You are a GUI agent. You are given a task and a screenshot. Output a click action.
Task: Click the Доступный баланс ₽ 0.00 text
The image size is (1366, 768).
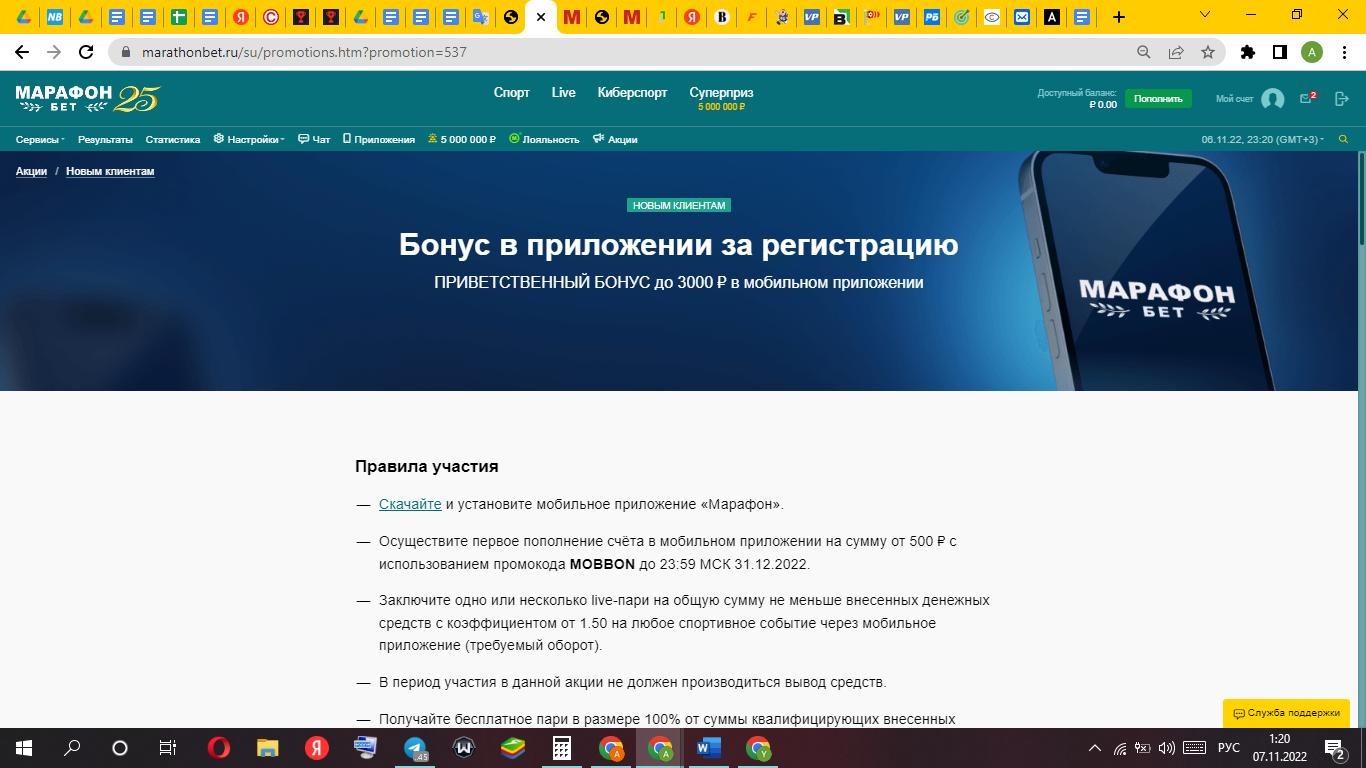pos(1077,98)
